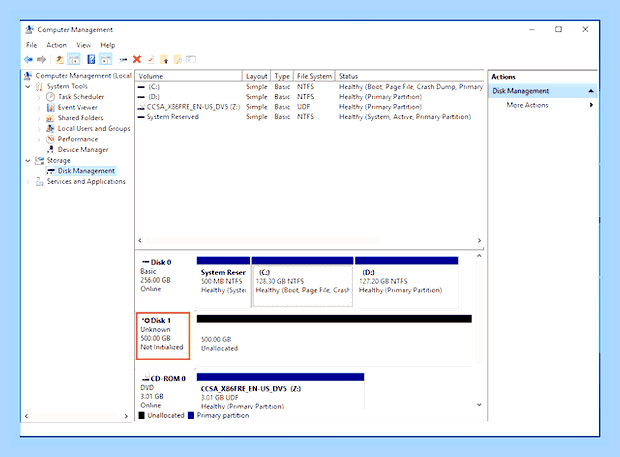Click disk view scroll down arrow
This screenshot has height=457, width=620.
[x=479, y=405]
